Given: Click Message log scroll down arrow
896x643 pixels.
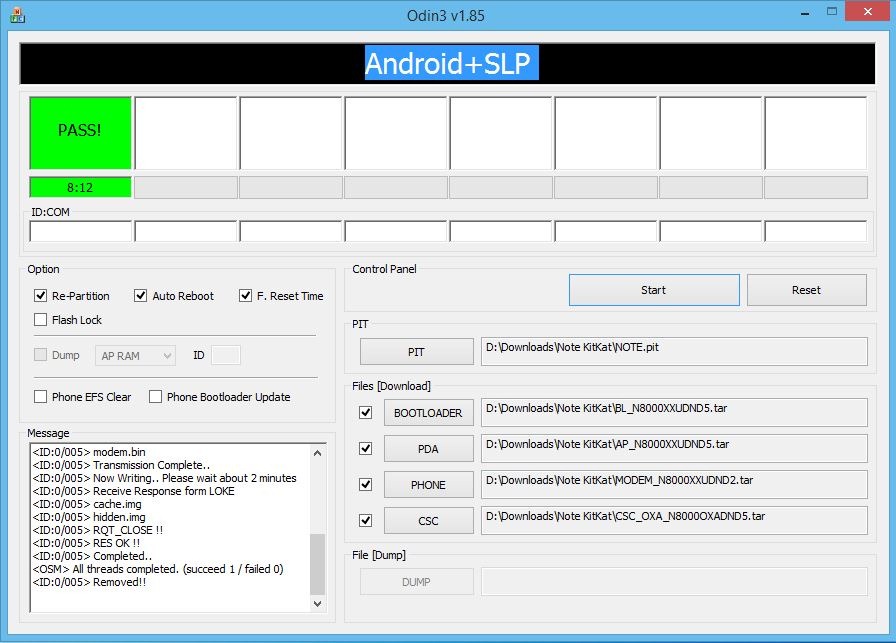Looking at the screenshot, I should [318, 604].
